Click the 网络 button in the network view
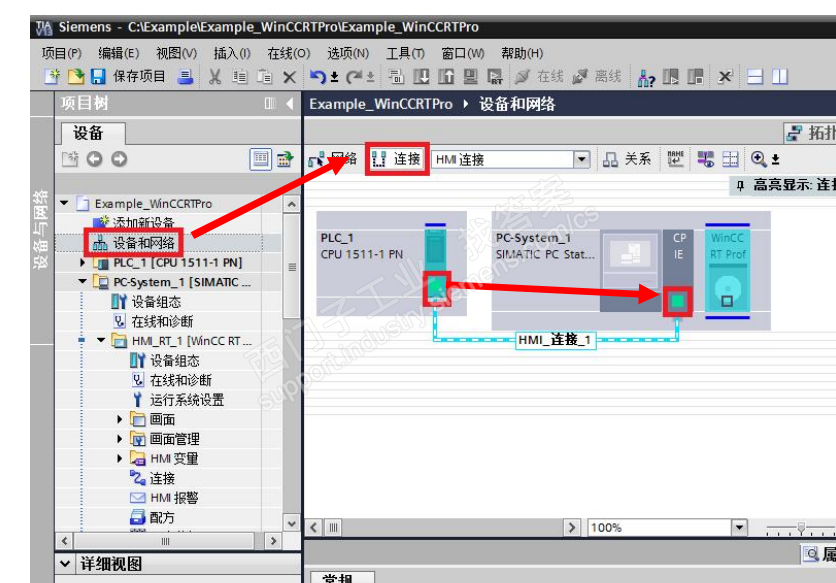 click(x=333, y=159)
